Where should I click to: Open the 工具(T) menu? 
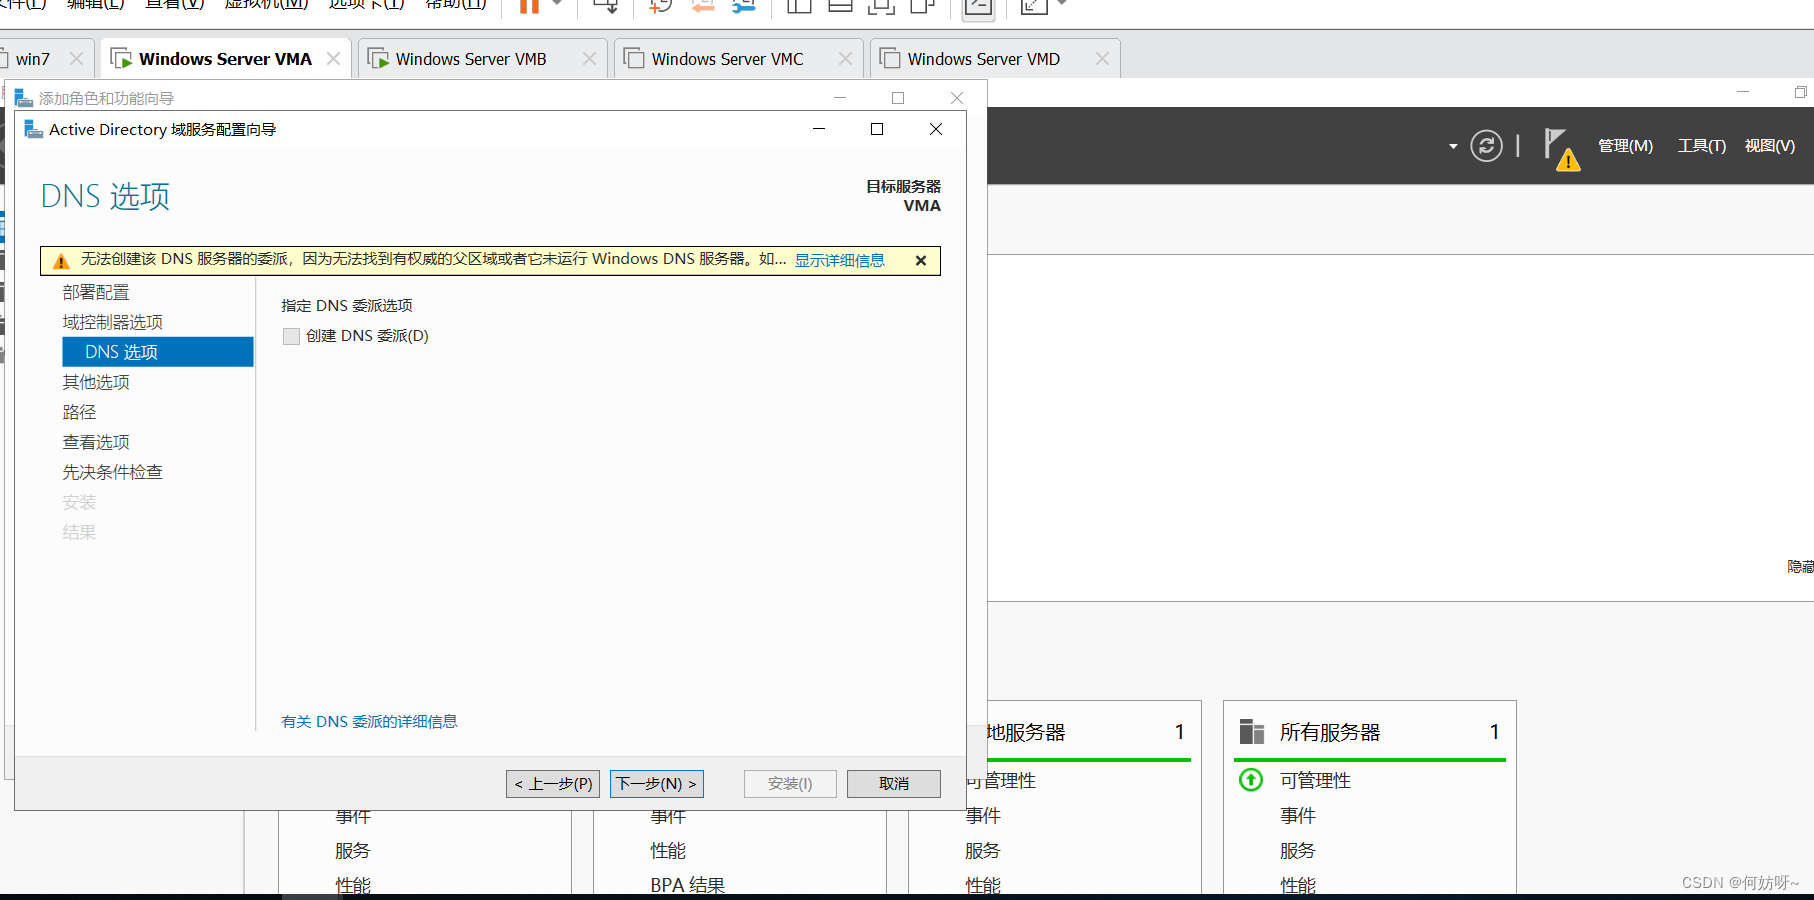point(1702,146)
